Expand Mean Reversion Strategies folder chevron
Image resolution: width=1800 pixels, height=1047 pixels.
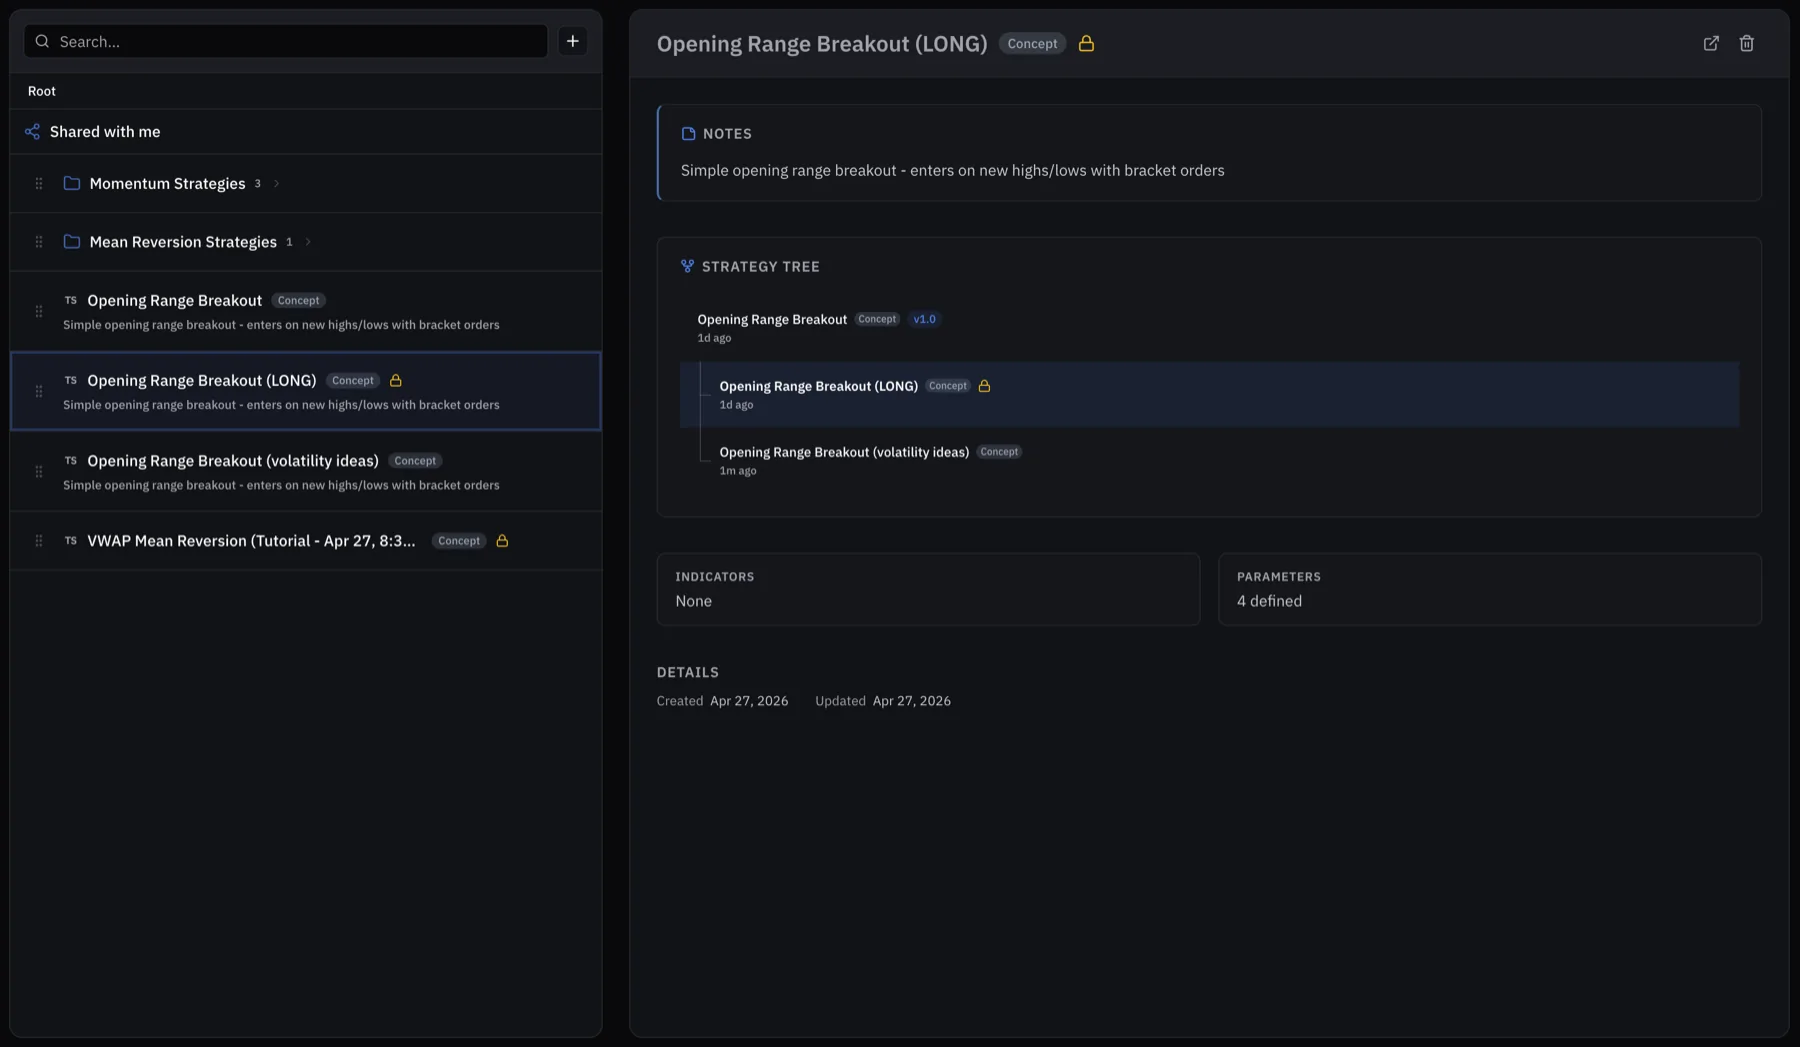308,242
